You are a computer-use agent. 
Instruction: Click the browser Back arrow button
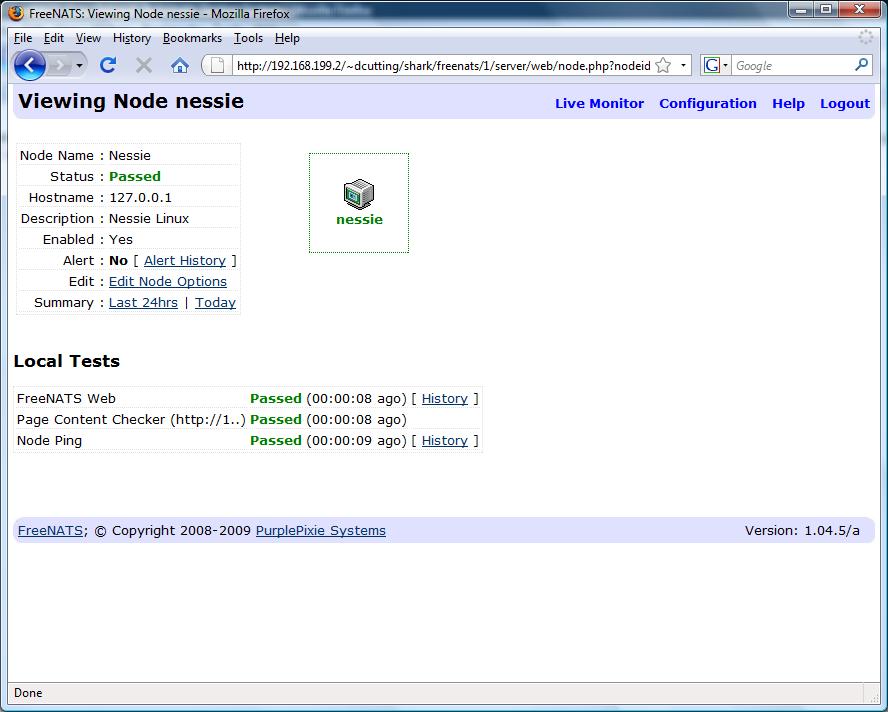click(30, 65)
